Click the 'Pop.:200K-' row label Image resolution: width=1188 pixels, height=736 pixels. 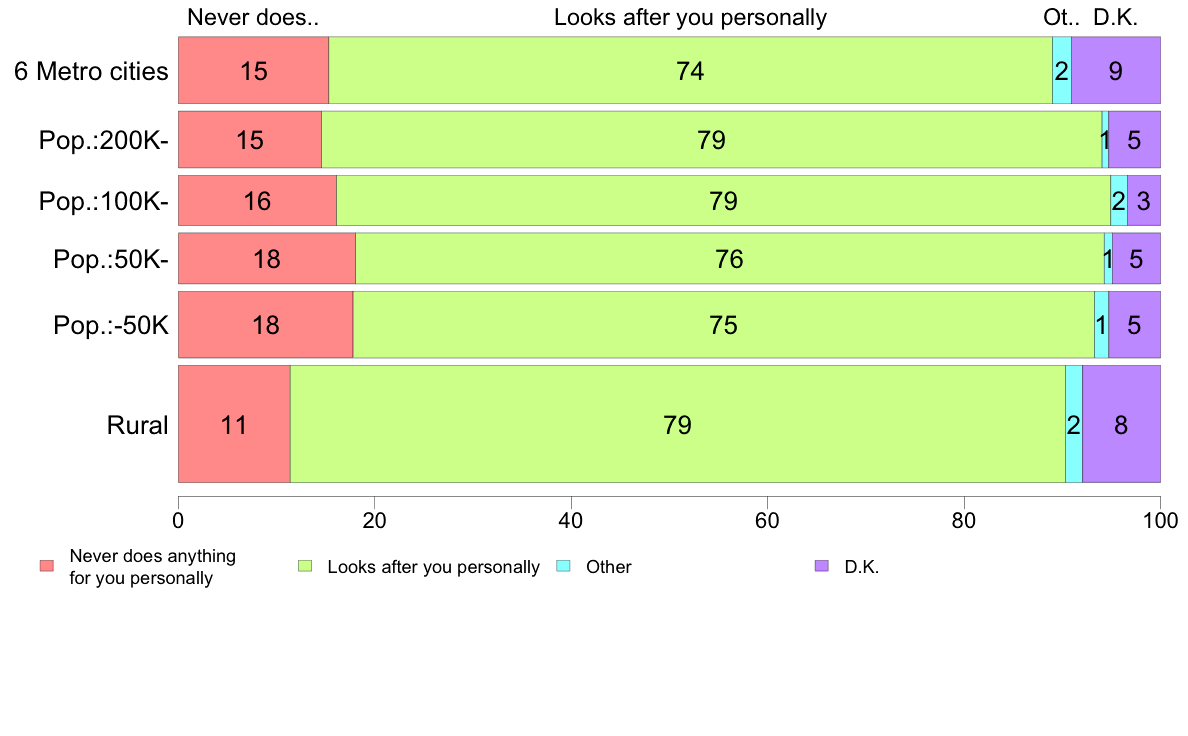coord(104,140)
